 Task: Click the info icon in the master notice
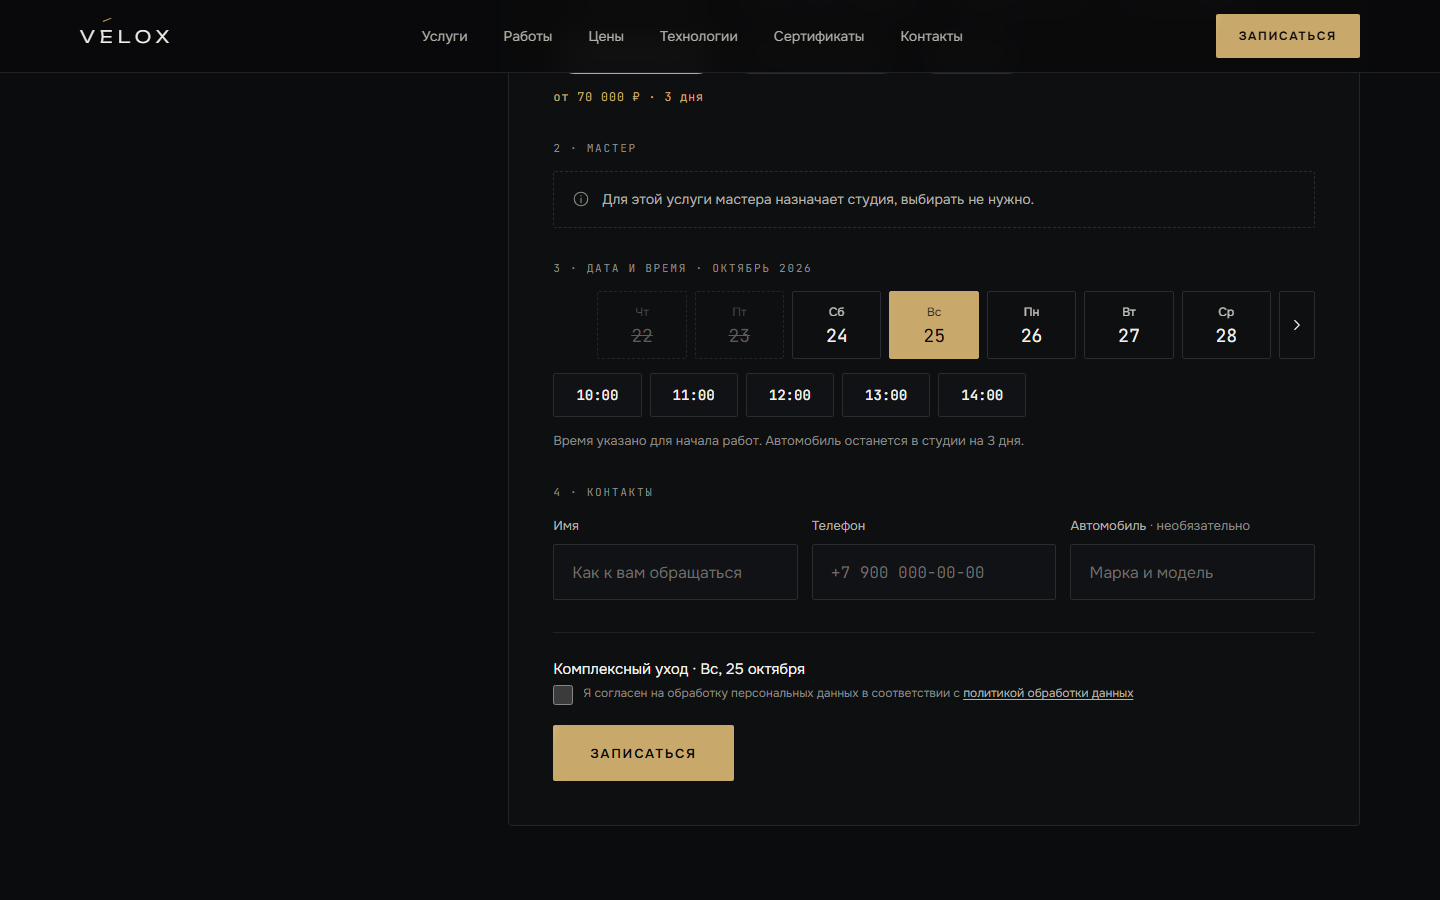tap(581, 199)
